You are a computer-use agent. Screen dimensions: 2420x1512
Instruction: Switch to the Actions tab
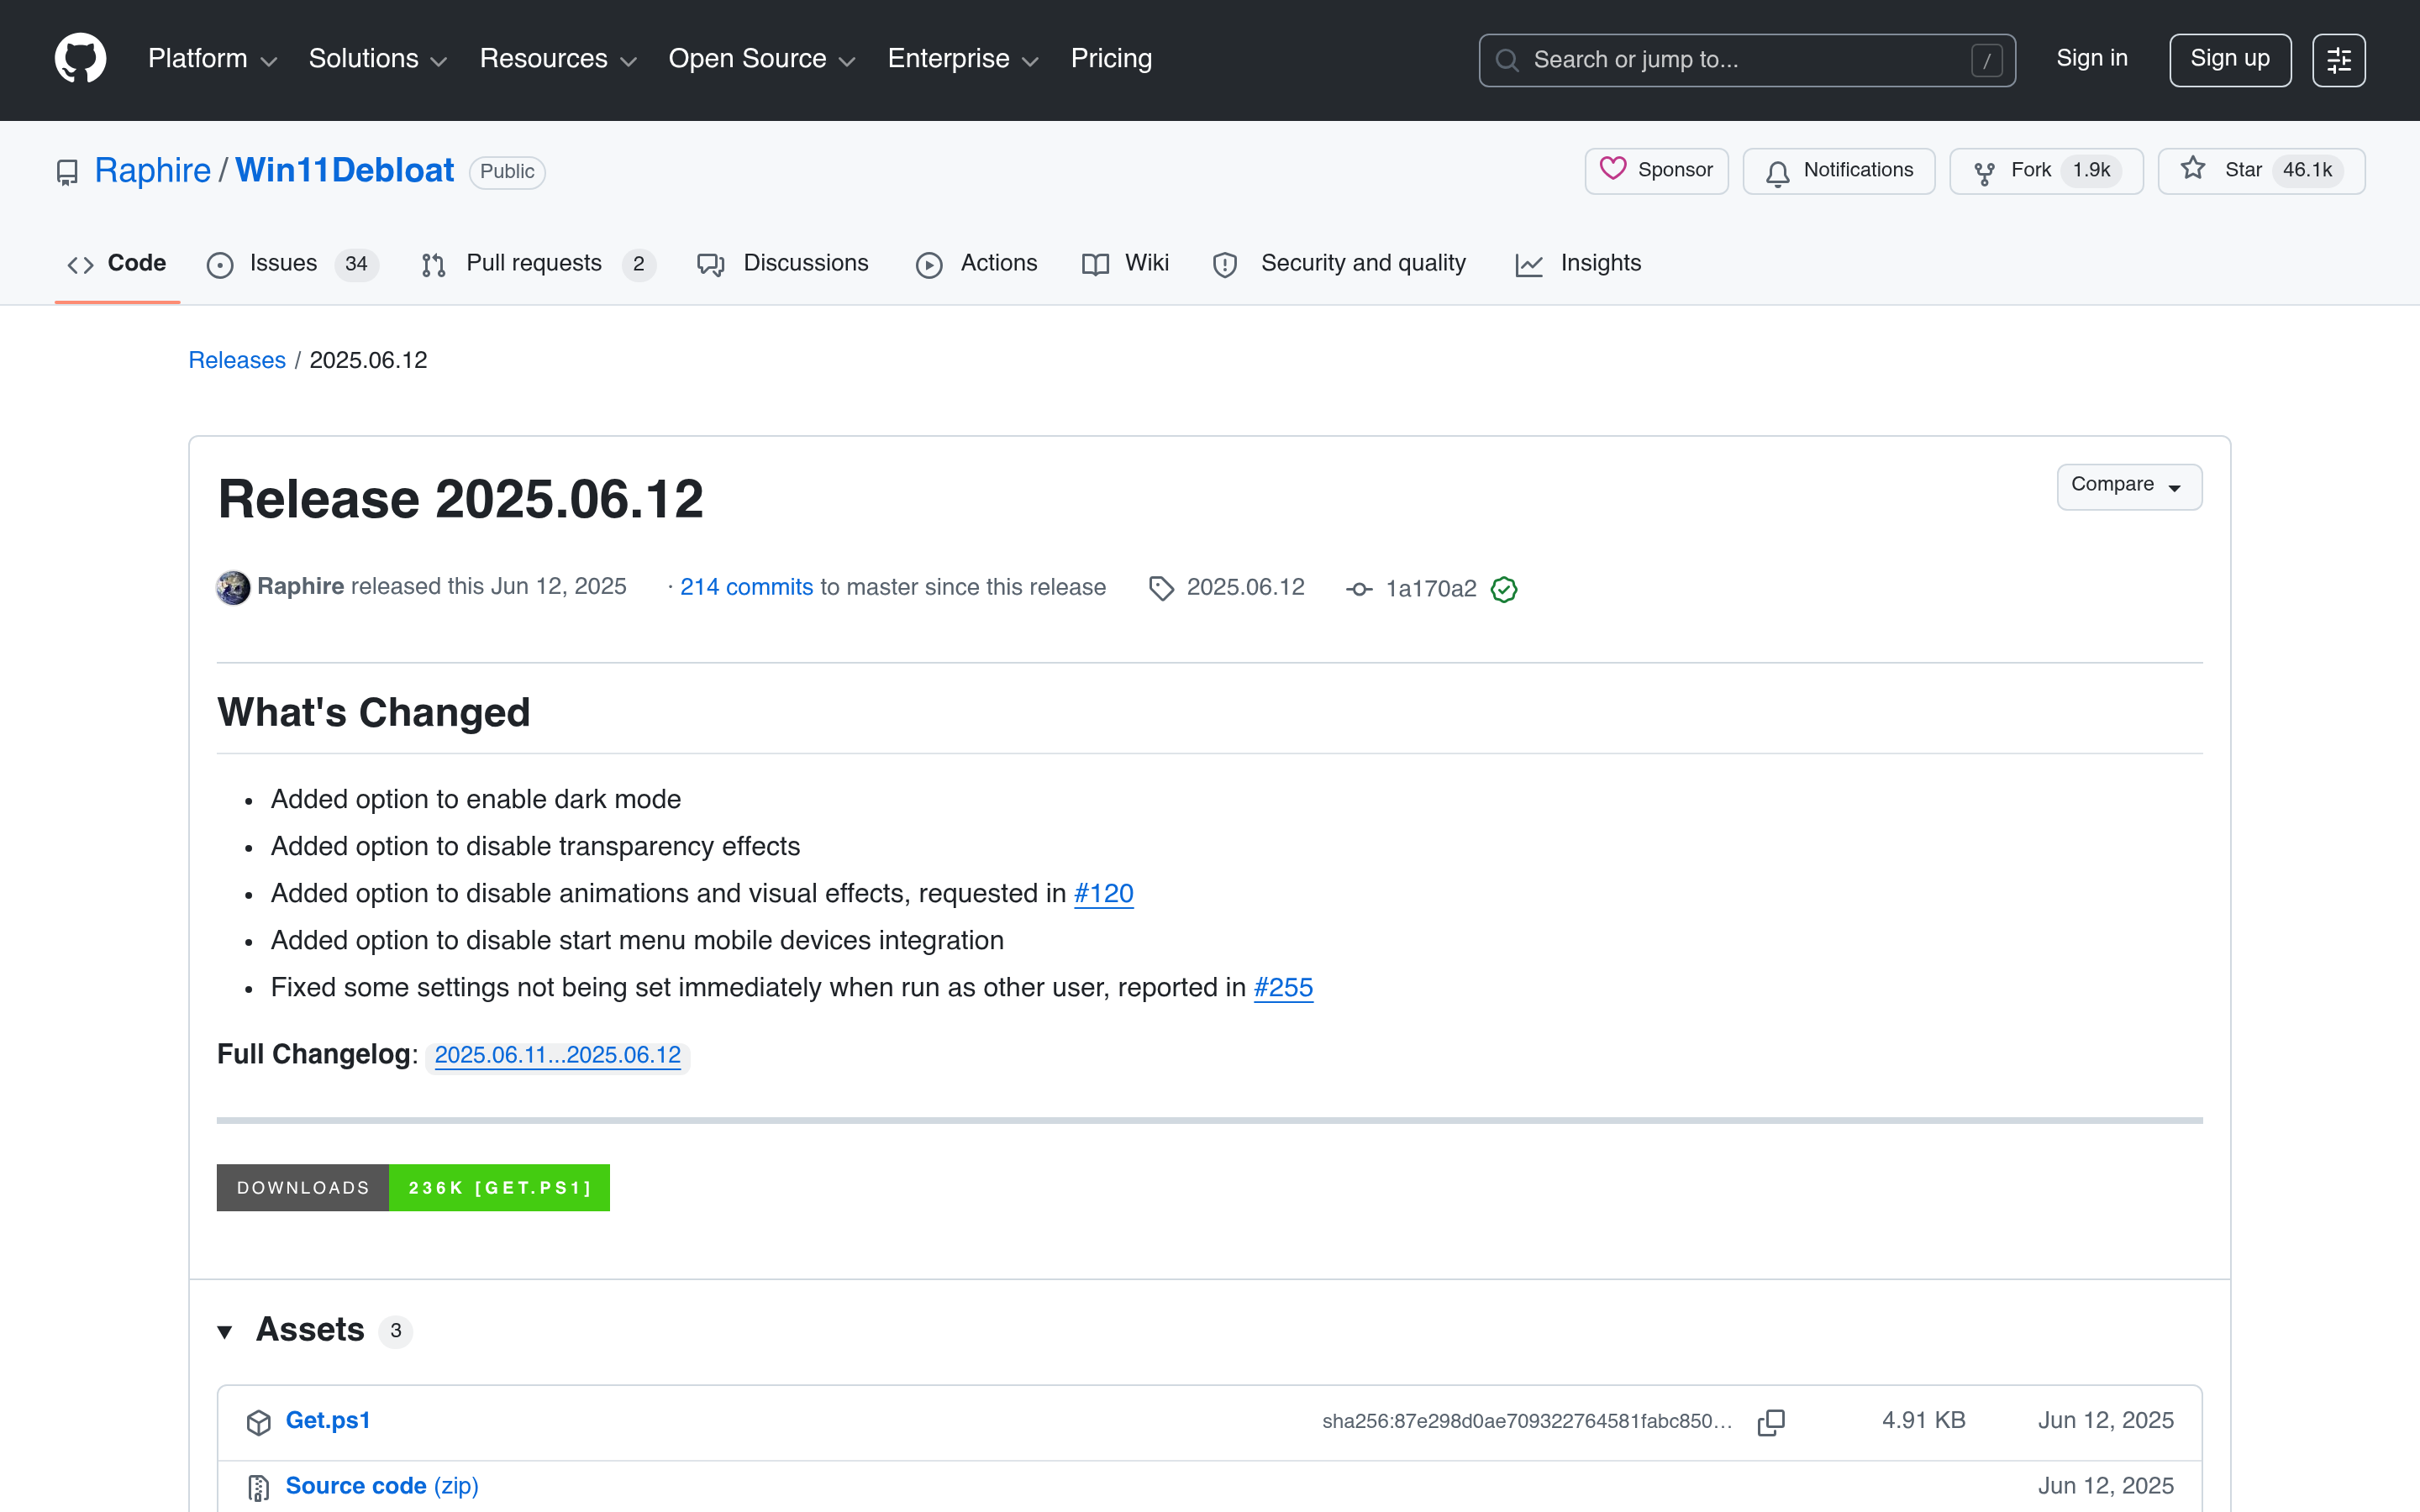coord(977,264)
